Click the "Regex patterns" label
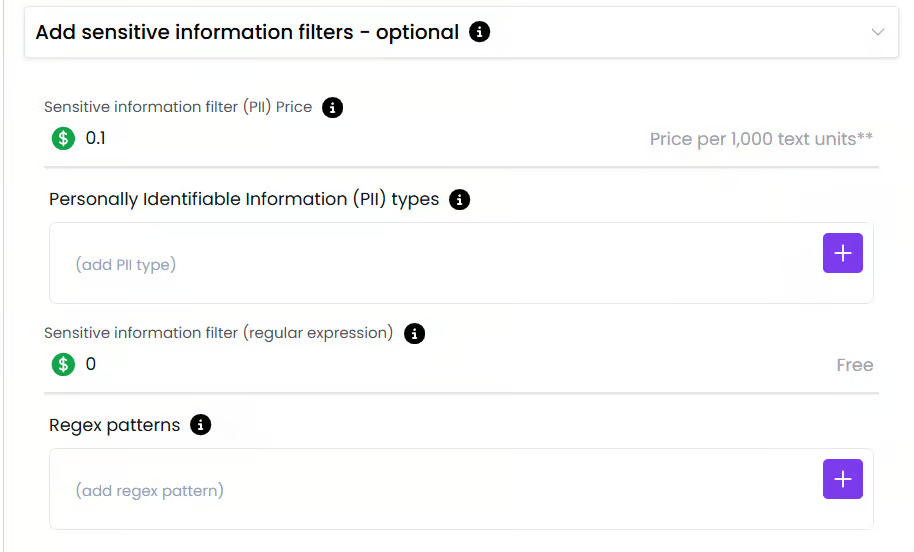The width and height of the screenshot is (914, 552). tap(115, 425)
